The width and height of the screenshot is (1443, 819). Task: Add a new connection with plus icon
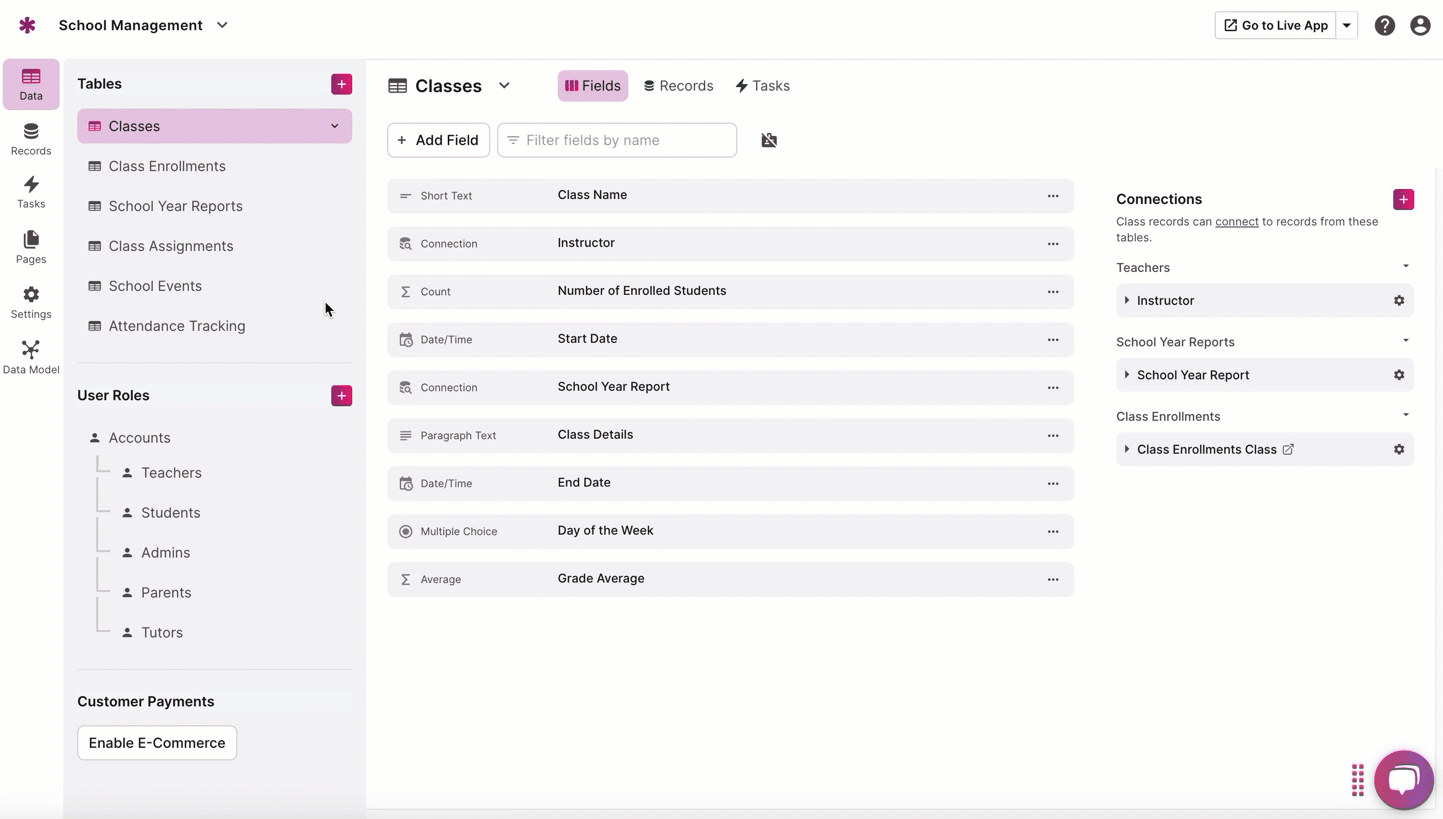click(1403, 200)
